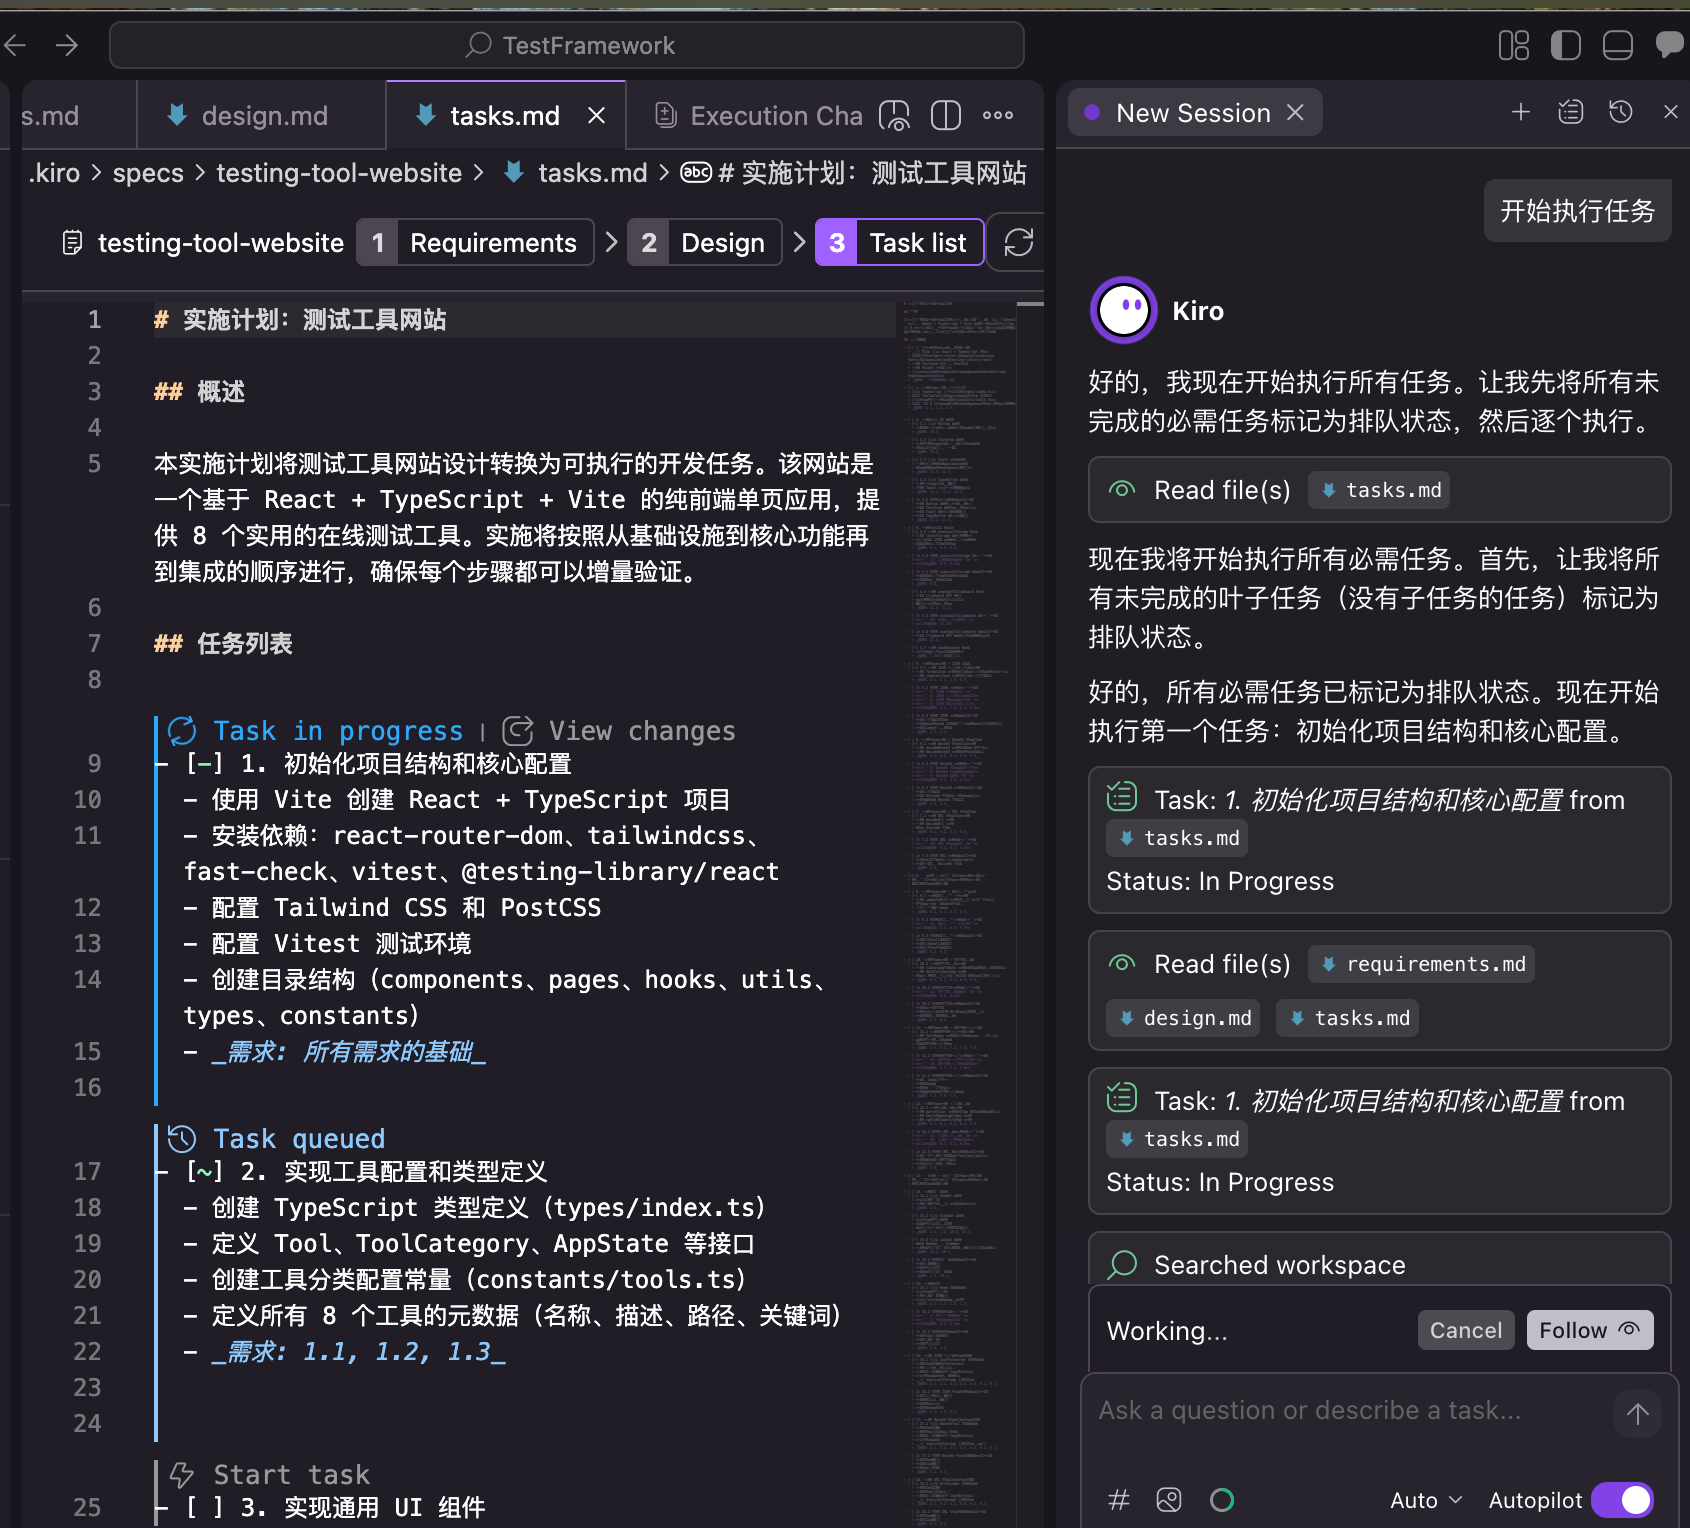
Task: Open feedback via the speech bubble icon
Action: pos(1668,45)
